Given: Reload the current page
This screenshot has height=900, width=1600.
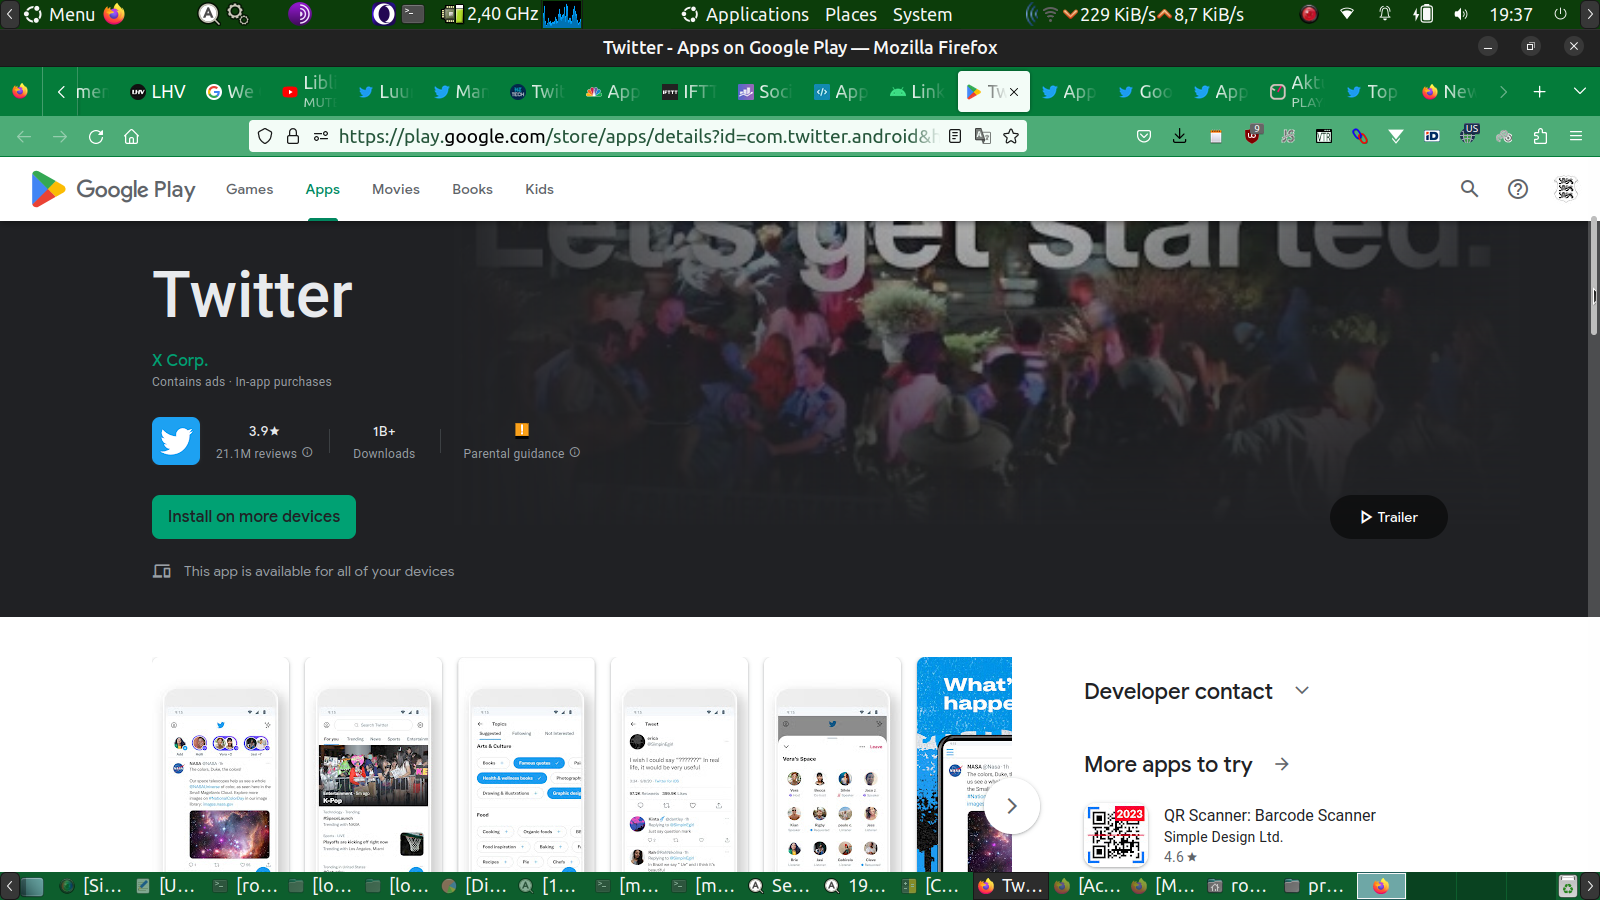Looking at the screenshot, I should point(96,136).
